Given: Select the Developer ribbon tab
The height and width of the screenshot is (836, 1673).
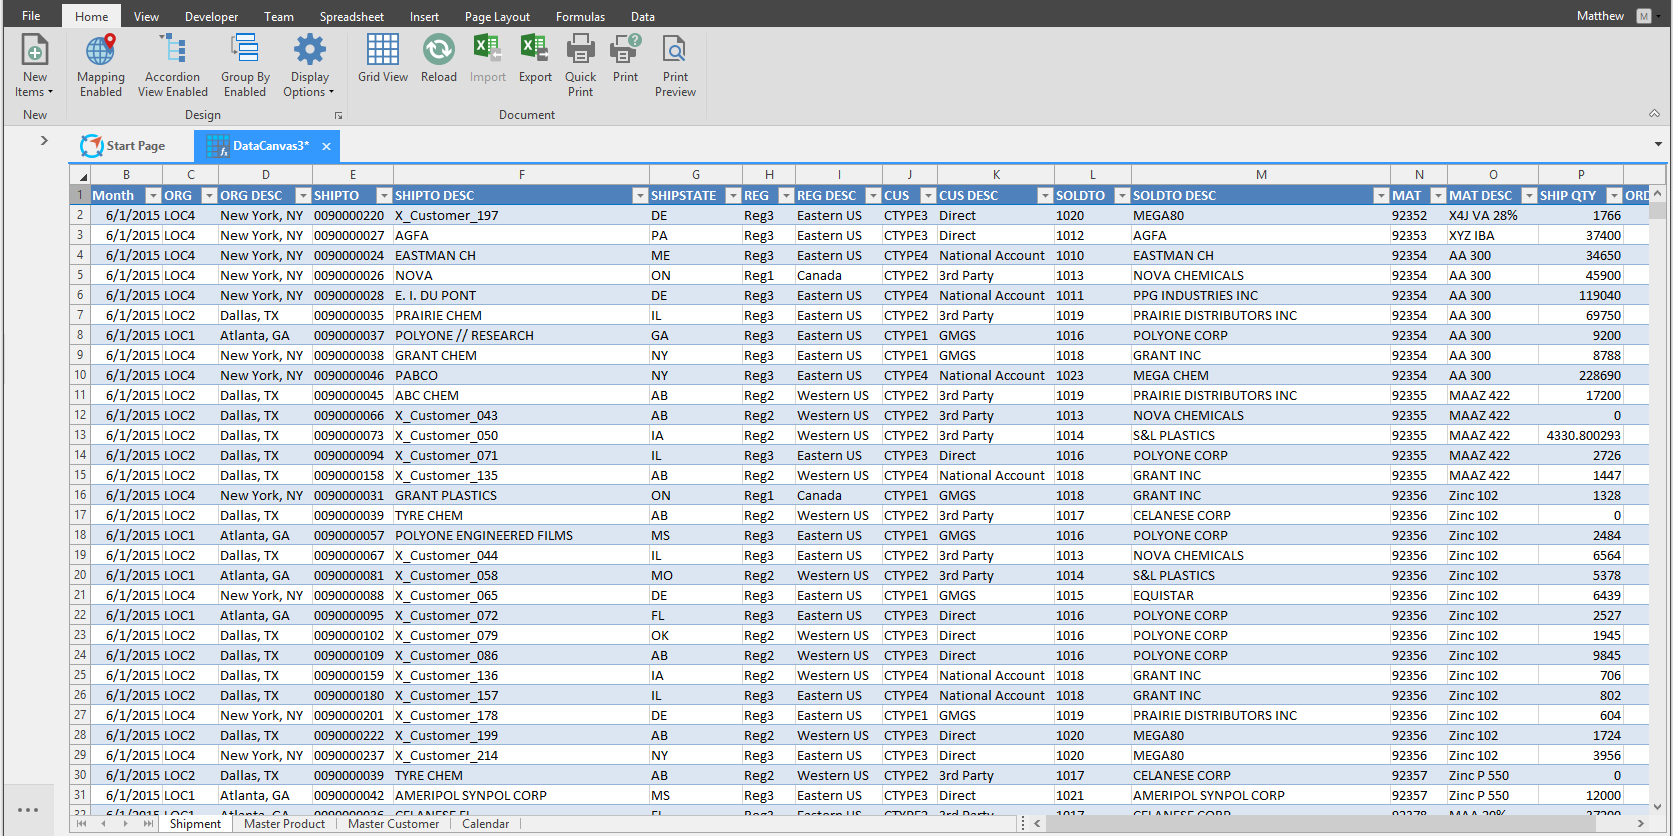Looking at the screenshot, I should (211, 16).
